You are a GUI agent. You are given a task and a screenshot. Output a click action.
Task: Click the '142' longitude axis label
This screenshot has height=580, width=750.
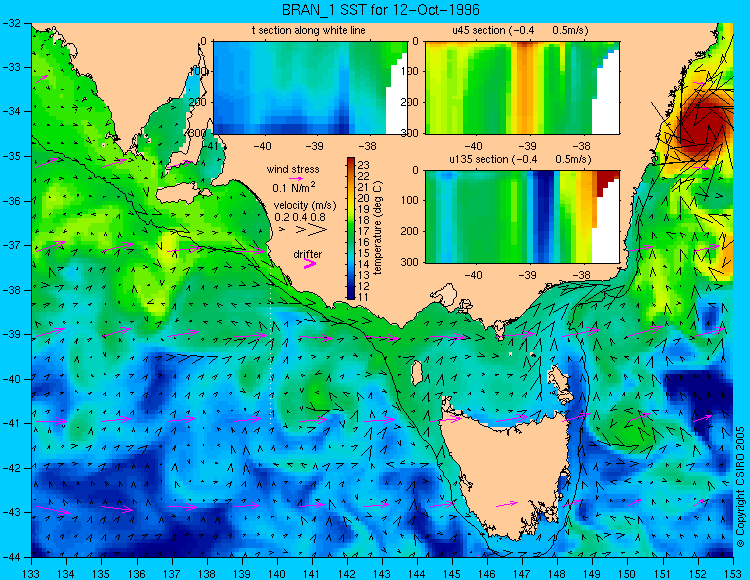coord(347,573)
